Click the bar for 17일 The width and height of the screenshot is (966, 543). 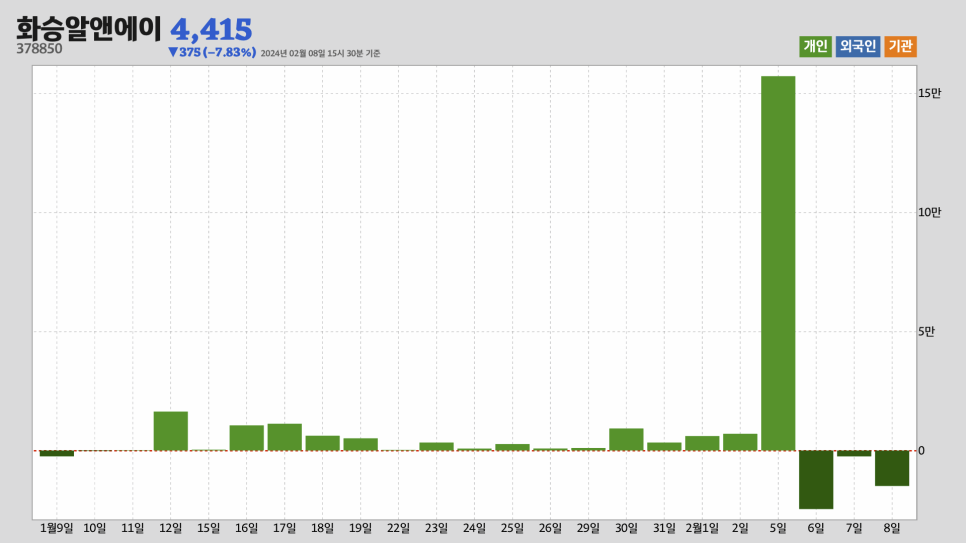tap(285, 437)
